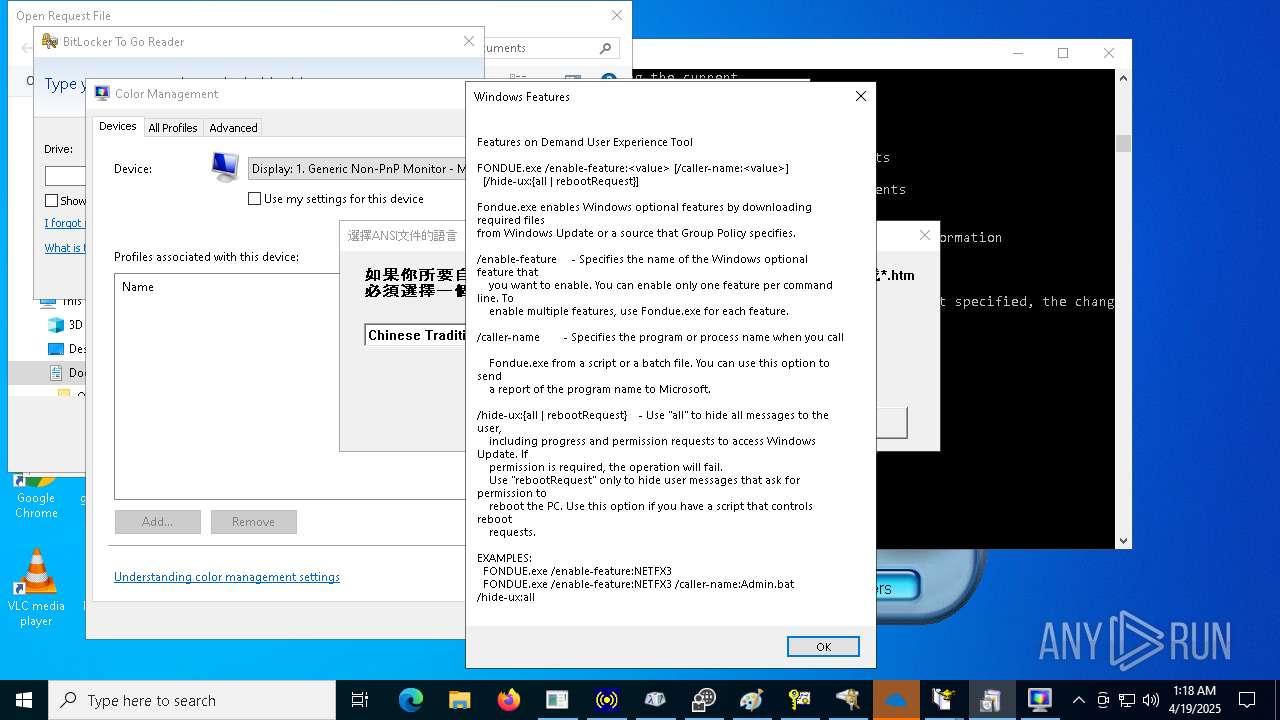
Task: Open the globe and chat taskbar icon
Action: [x=704, y=700]
